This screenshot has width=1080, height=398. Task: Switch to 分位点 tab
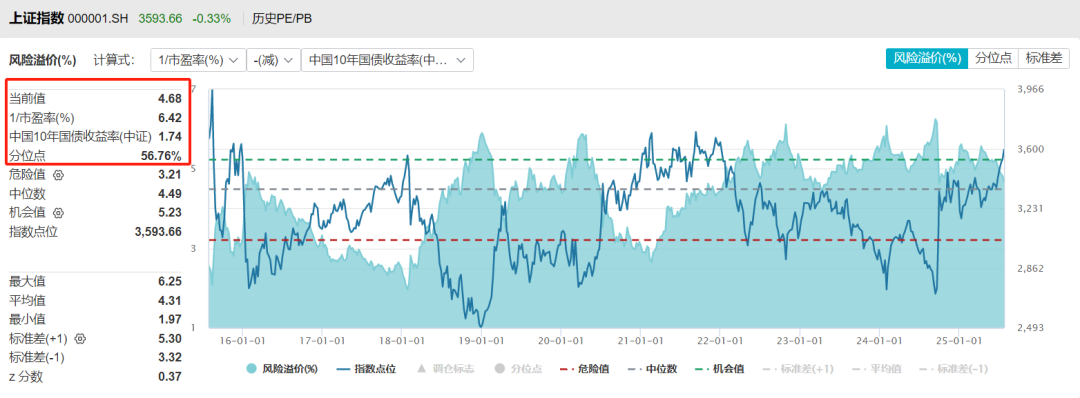tap(993, 59)
